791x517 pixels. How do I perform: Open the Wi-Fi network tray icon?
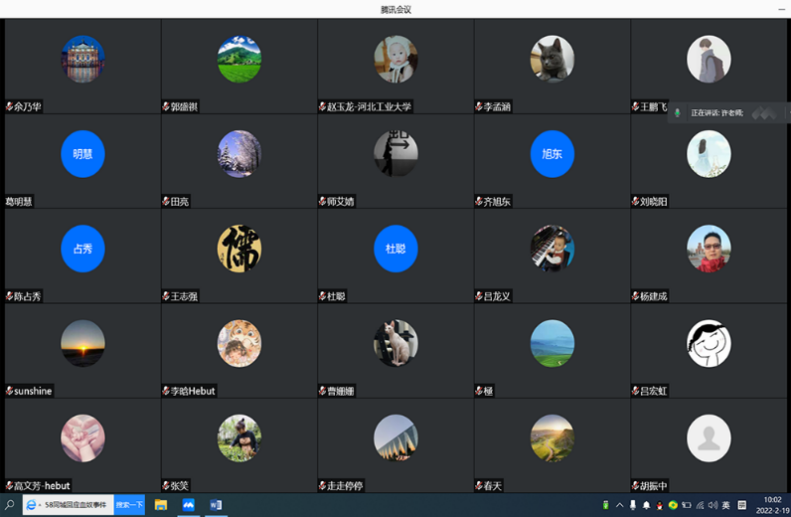point(699,506)
